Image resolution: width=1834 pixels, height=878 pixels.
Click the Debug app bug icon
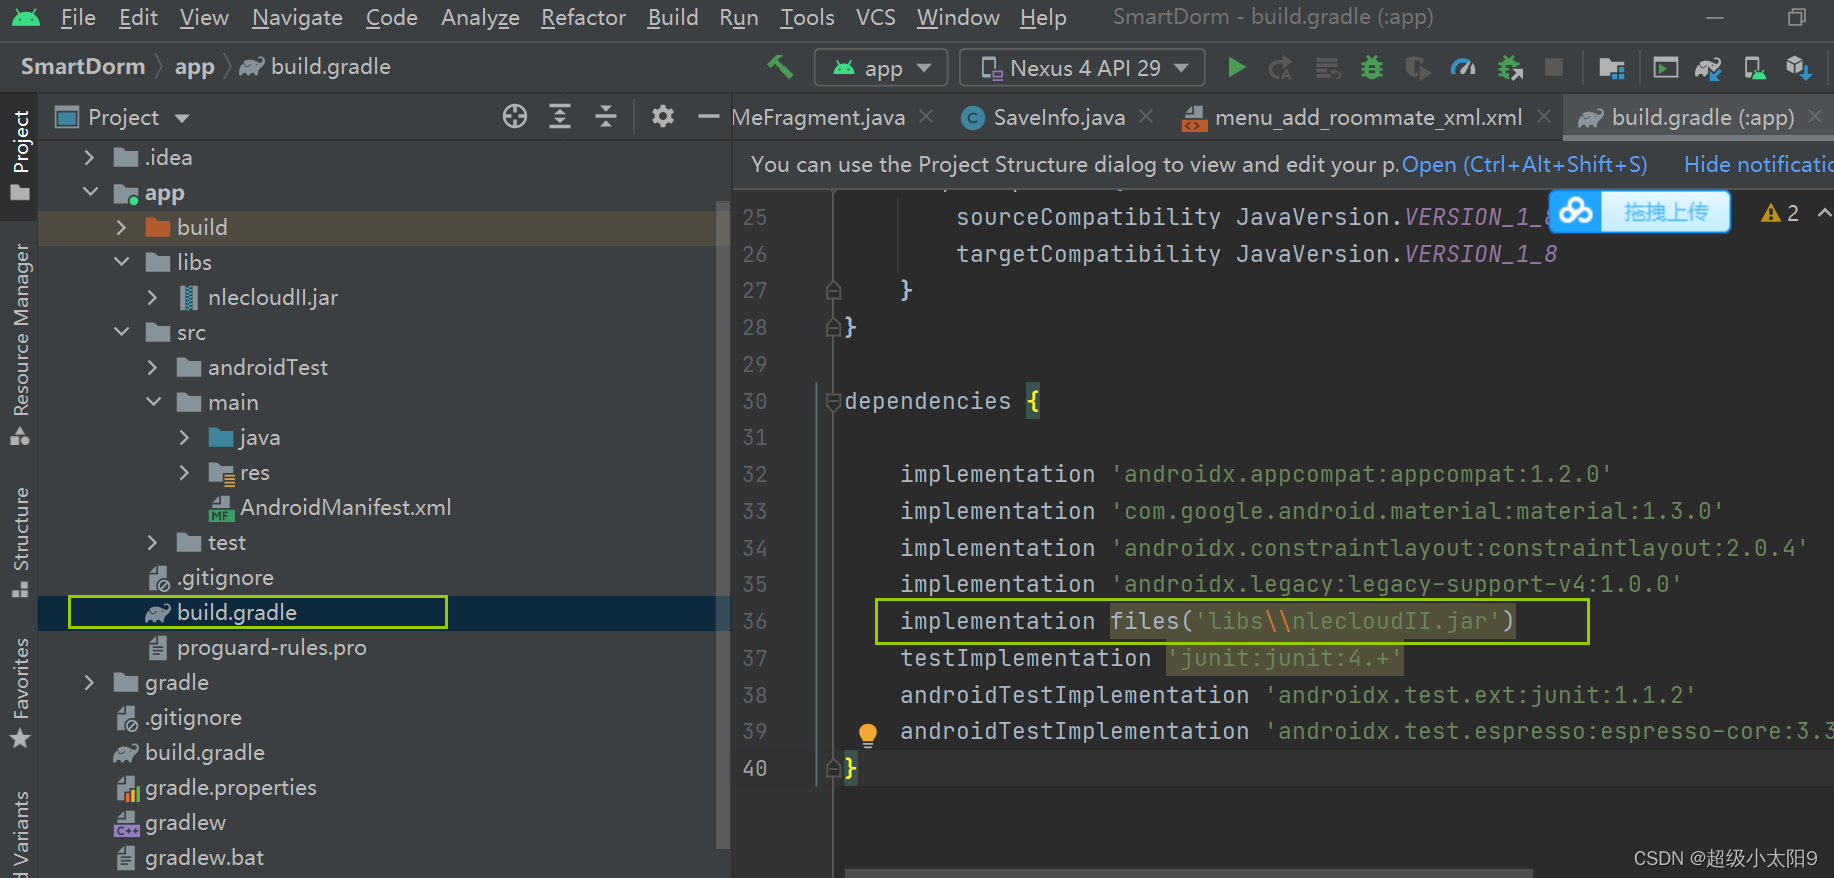1372,68
